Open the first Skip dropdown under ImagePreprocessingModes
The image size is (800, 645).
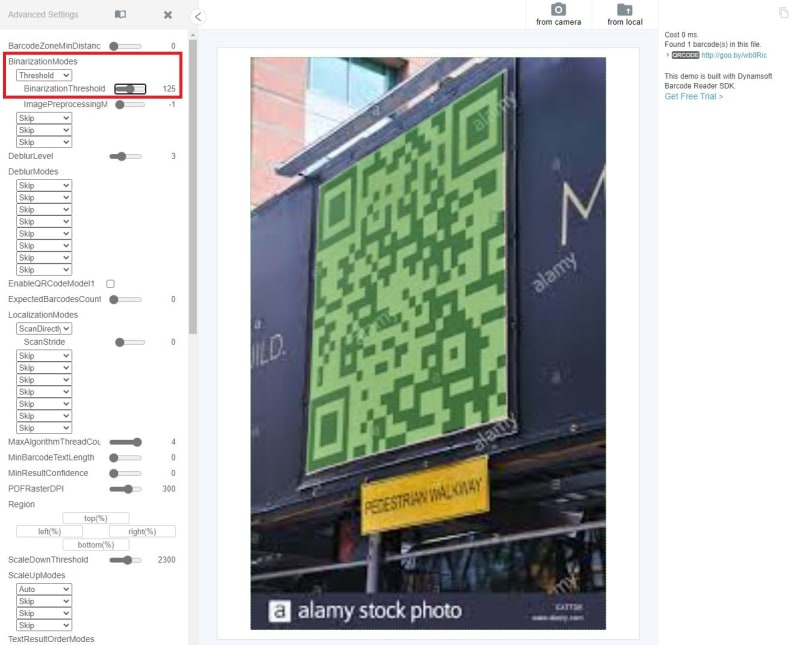(x=44, y=118)
